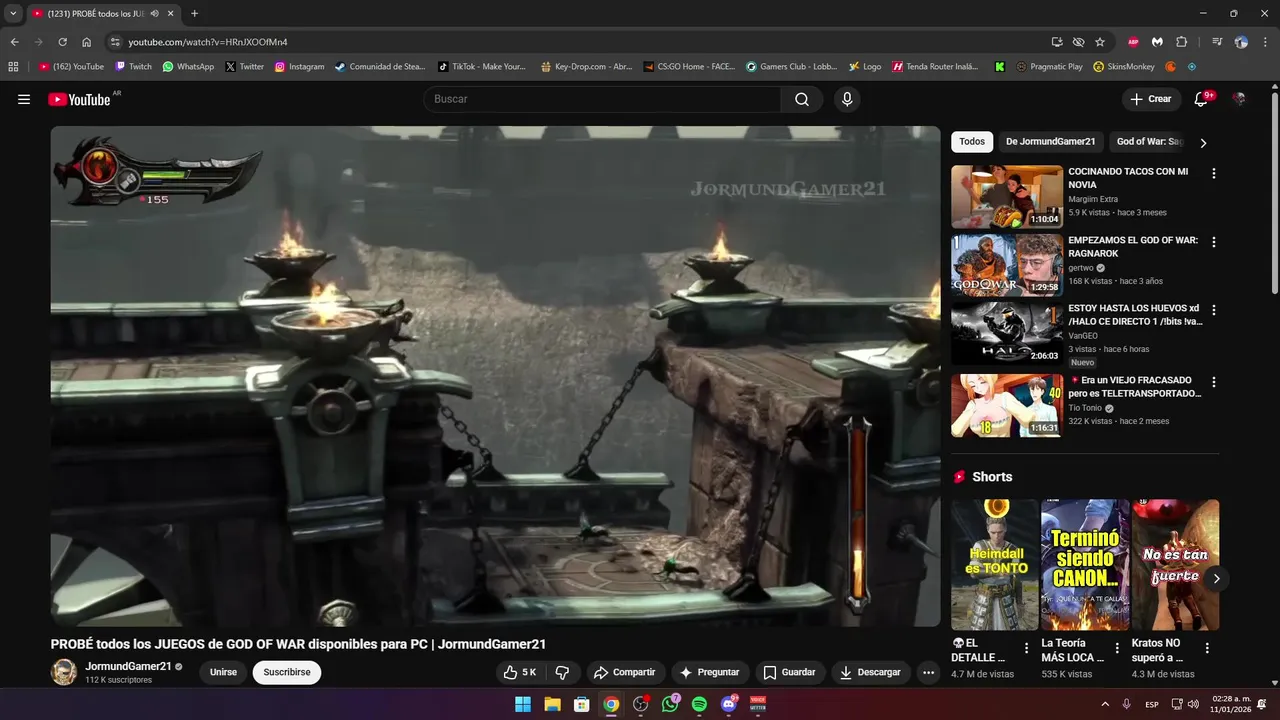Open the COCINANDO TACOS CON MI NOVIA thumbnail

[1007, 197]
